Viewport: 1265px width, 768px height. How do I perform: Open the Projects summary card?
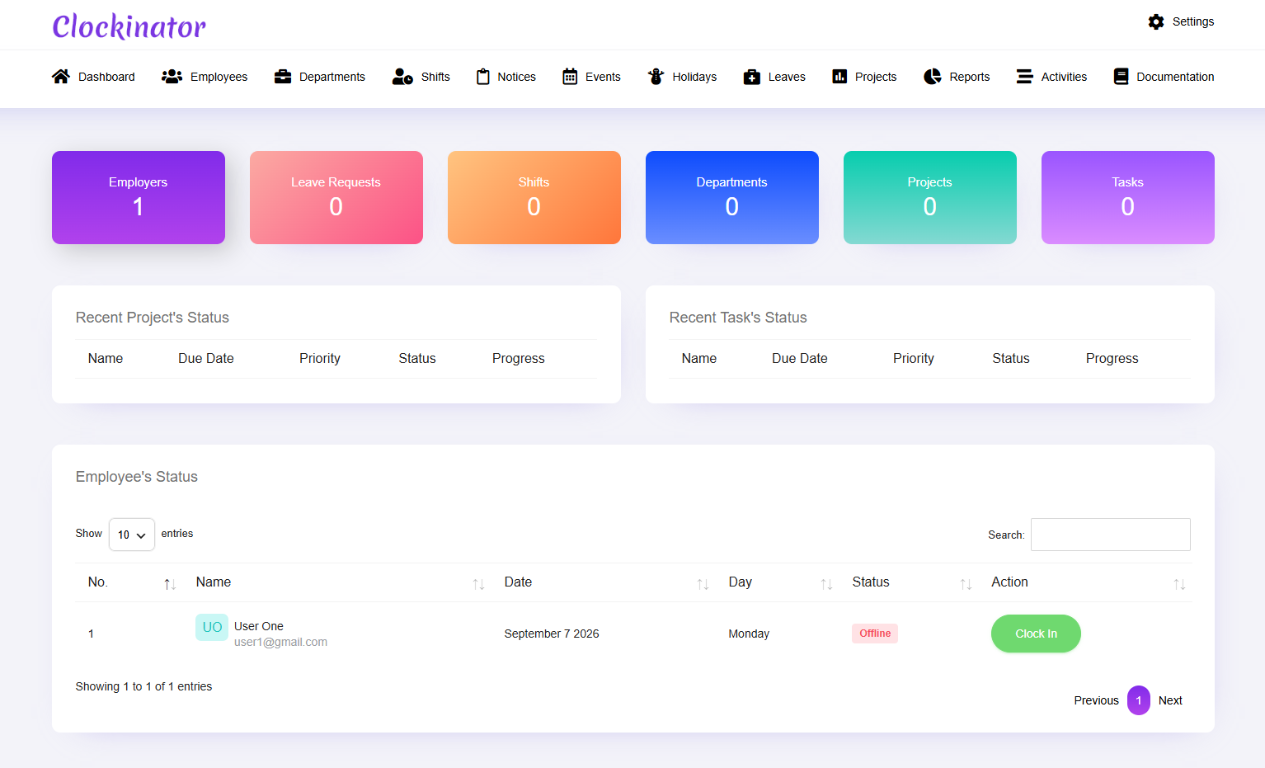(x=930, y=197)
